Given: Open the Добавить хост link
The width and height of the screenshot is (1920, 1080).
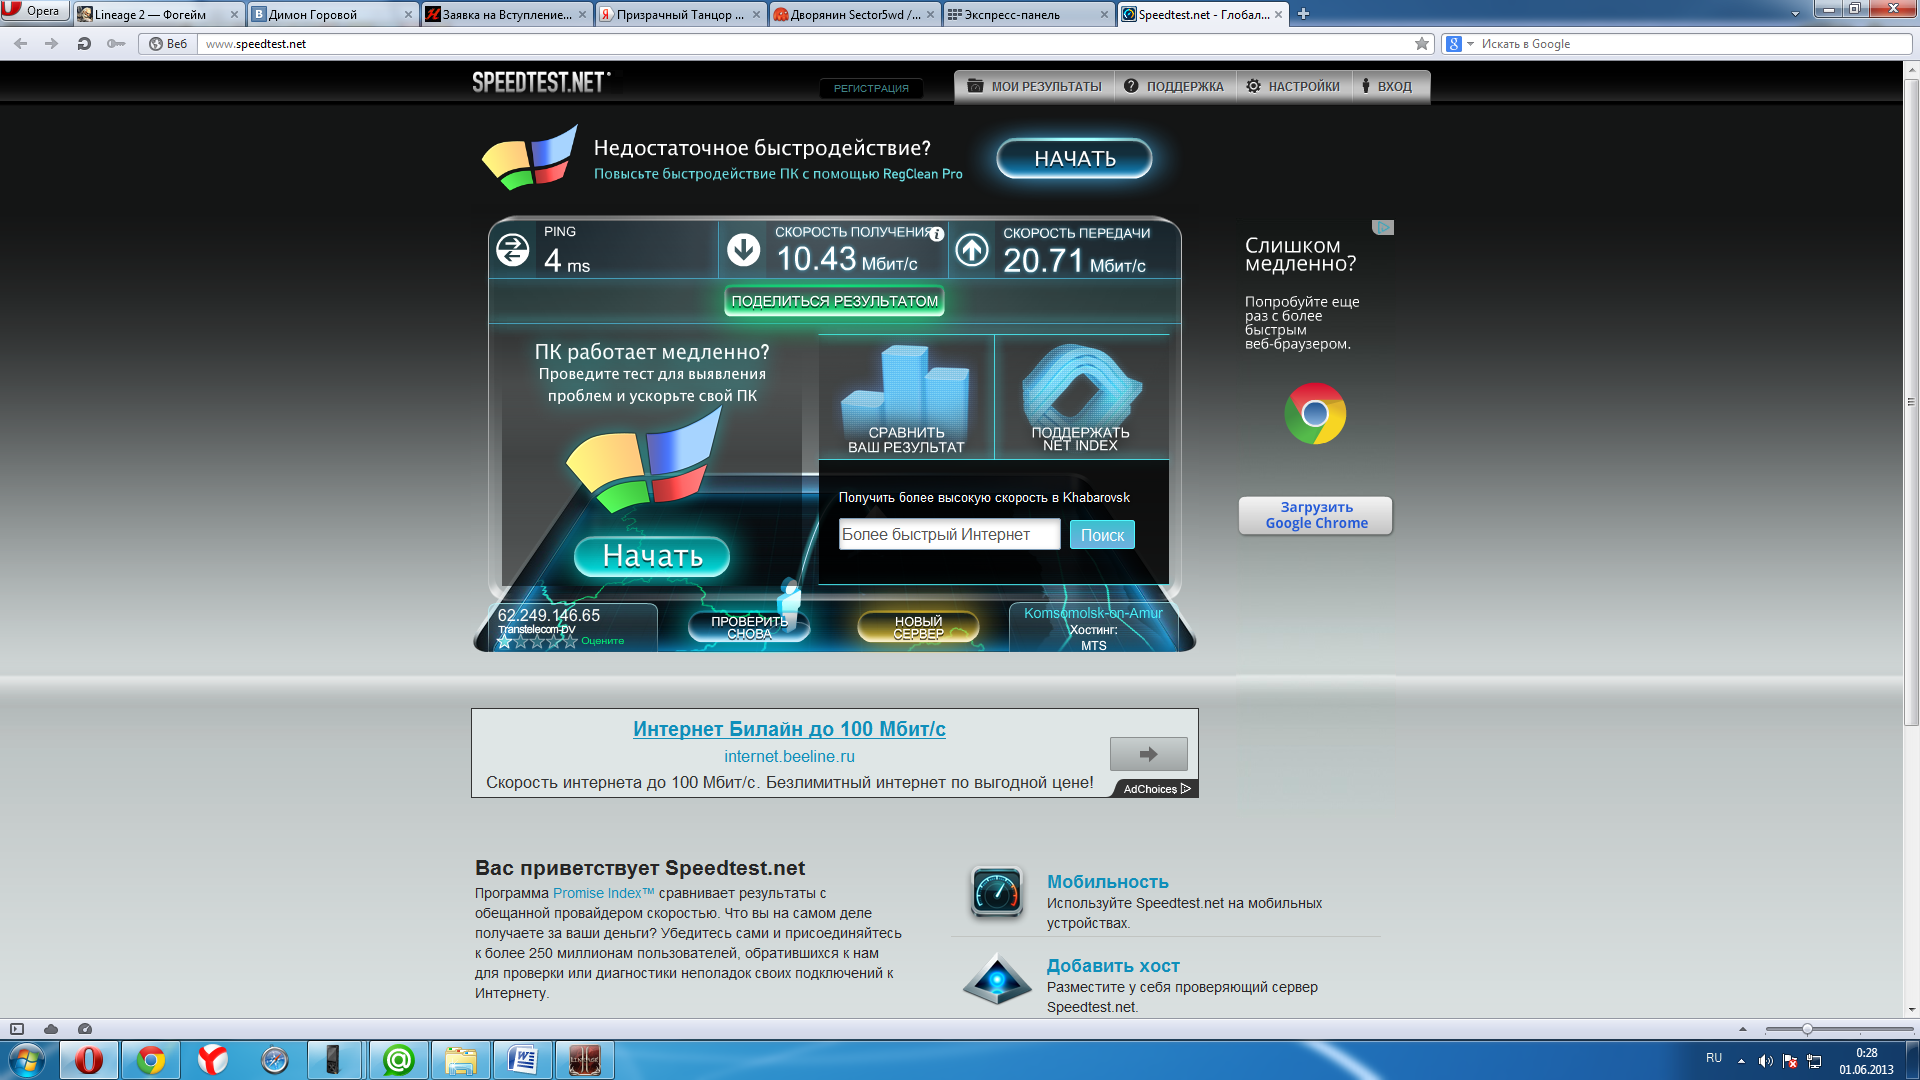Looking at the screenshot, I should point(1113,965).
